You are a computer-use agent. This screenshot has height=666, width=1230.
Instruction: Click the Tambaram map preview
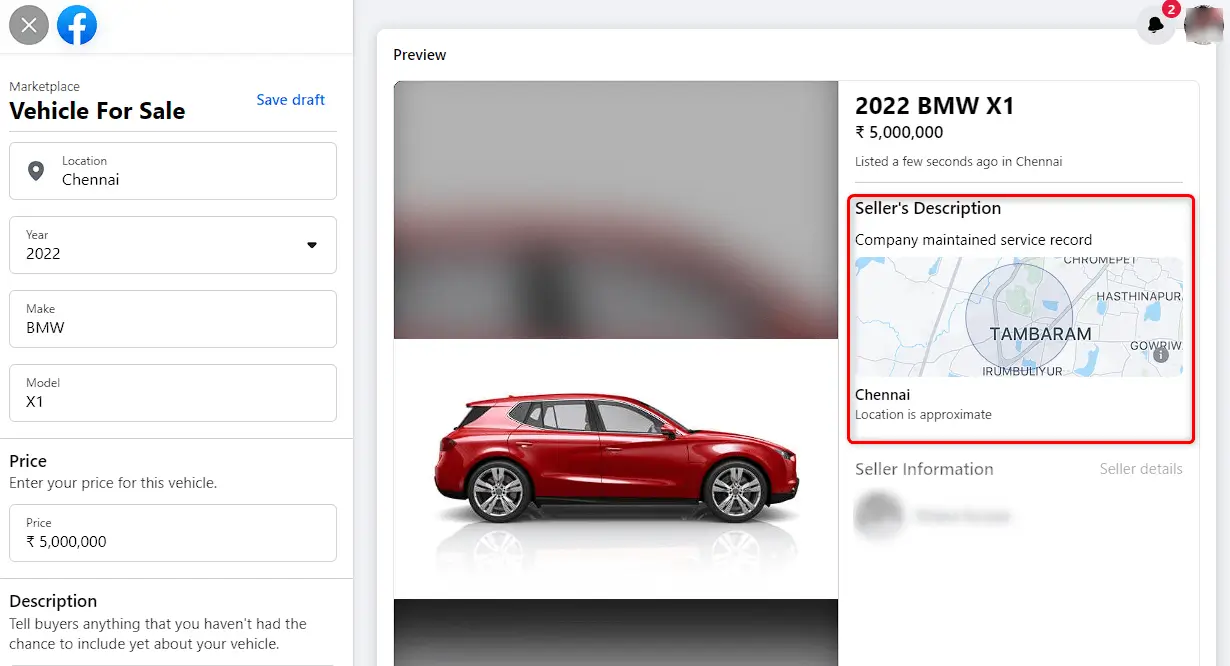1019,317
